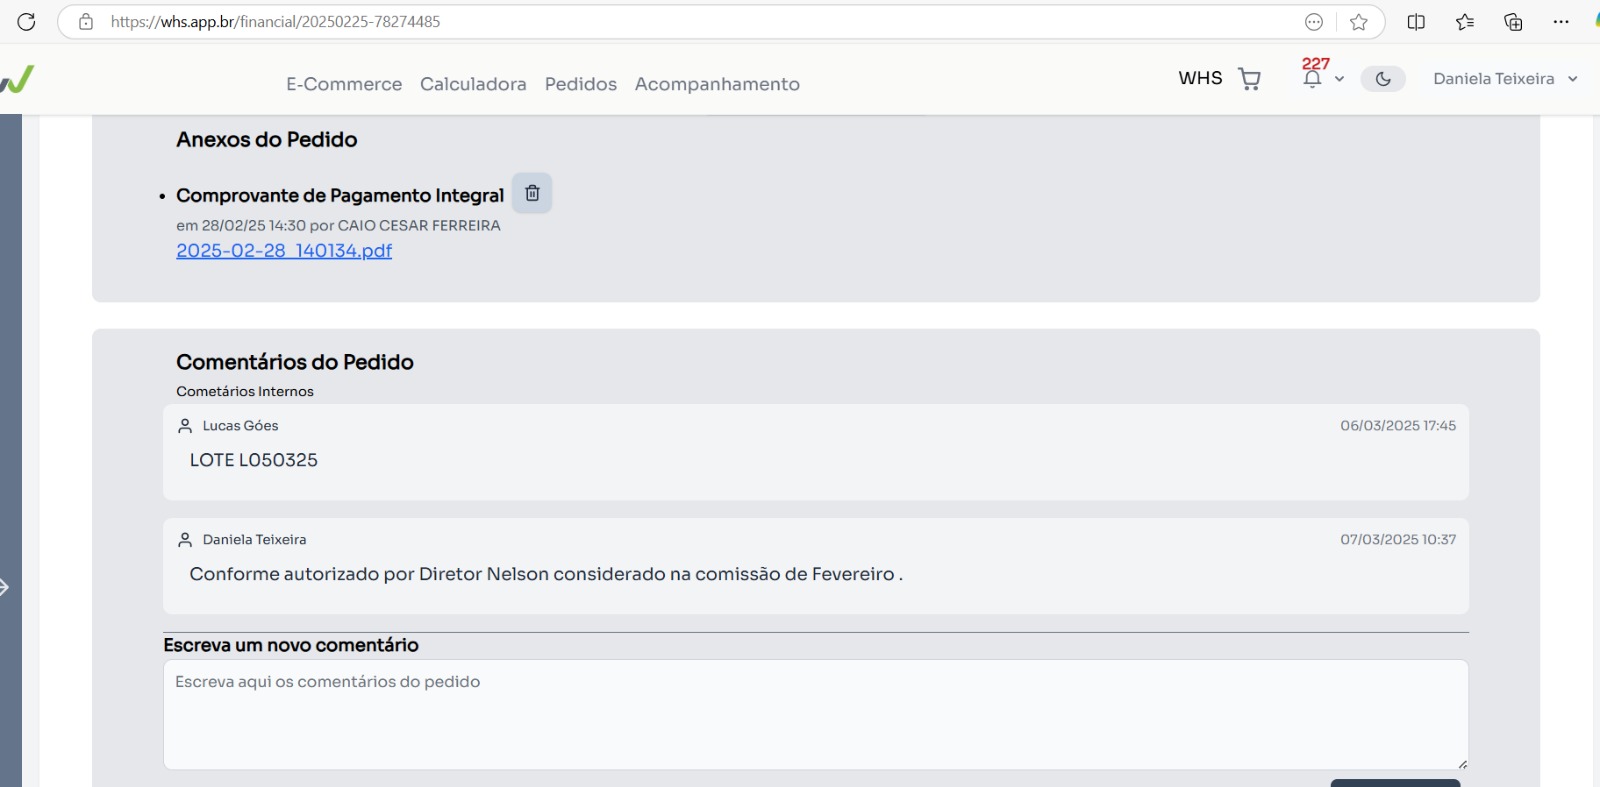The width and height of the screenshot is (1600, 787).
Task: Expand the collapsed left sidebar
Action: pyautogui.click(x=5, y=587)
